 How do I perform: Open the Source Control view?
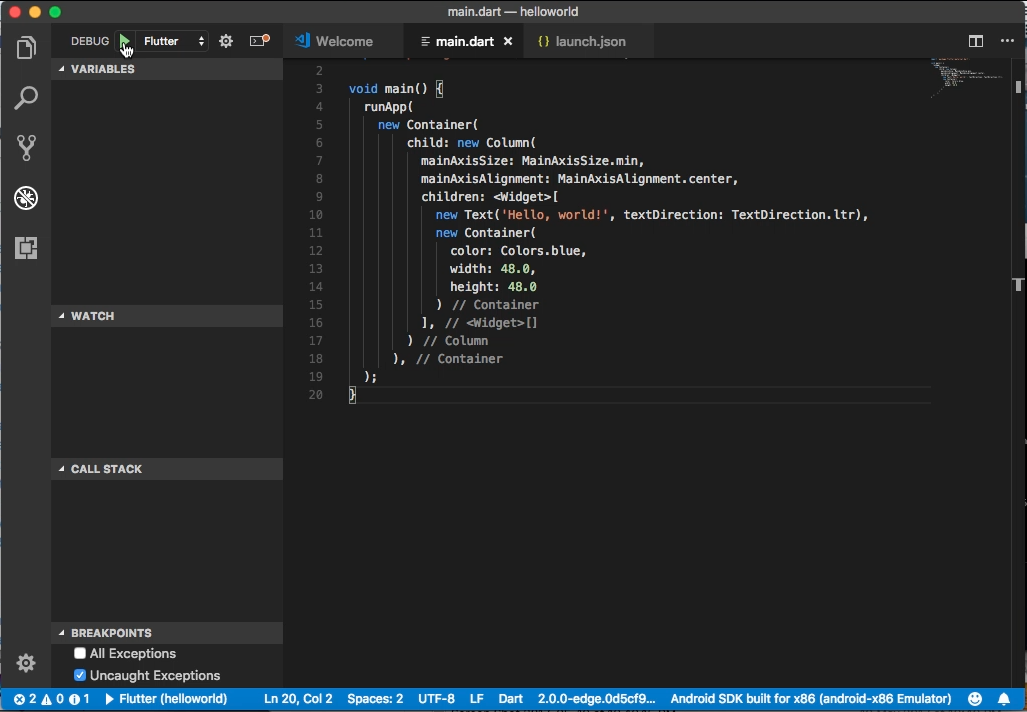(26, 147)
